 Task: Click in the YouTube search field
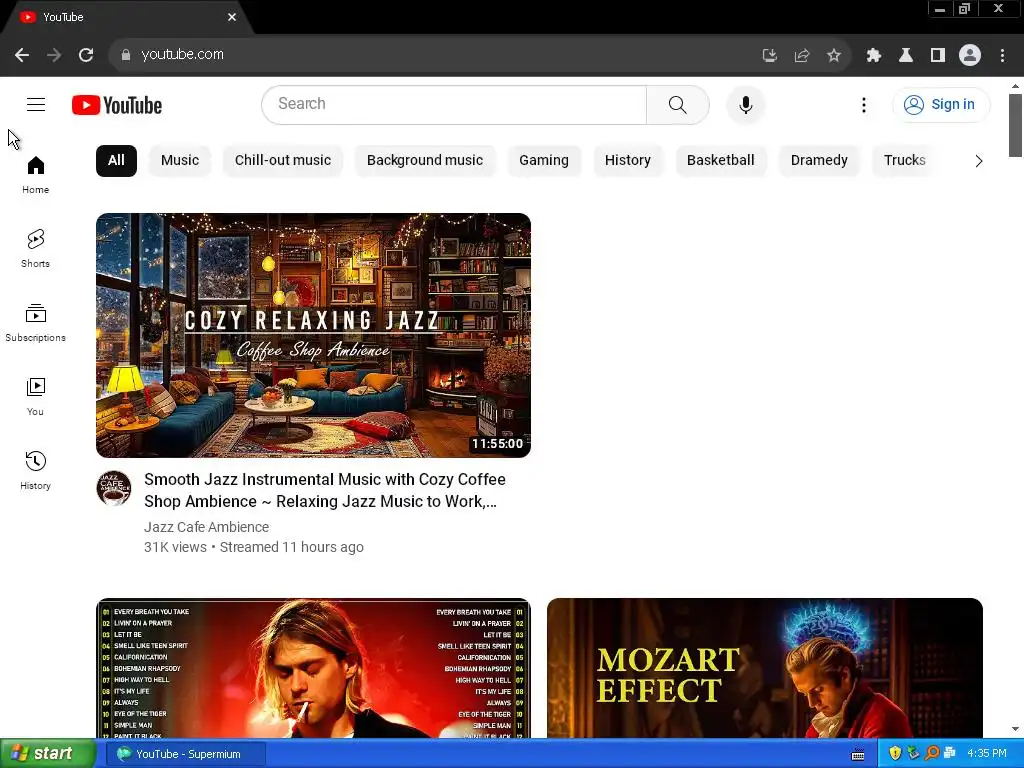point(454,104)
